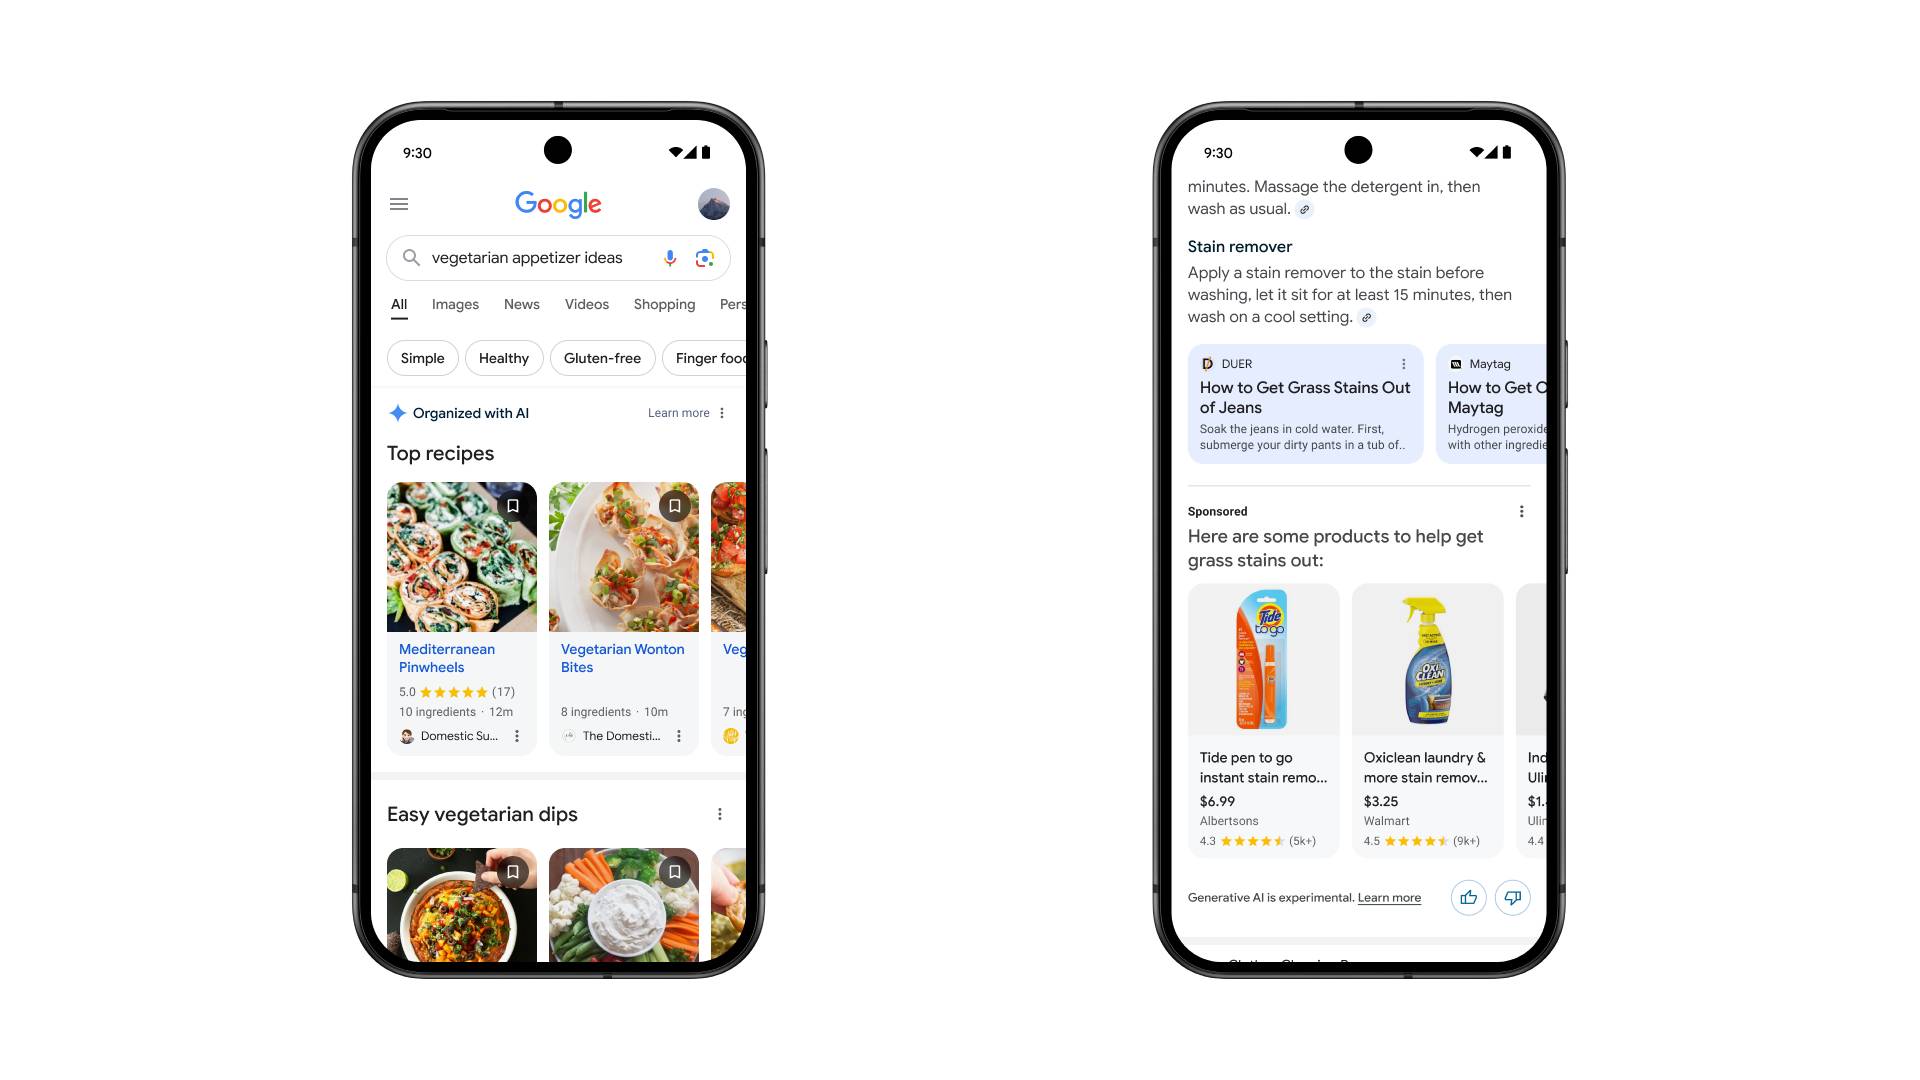The width and height of the screenshot is (1920, 1080).
Task: Expand the three-dot menu on sponsored result
Action: (x=1520, y=512)
